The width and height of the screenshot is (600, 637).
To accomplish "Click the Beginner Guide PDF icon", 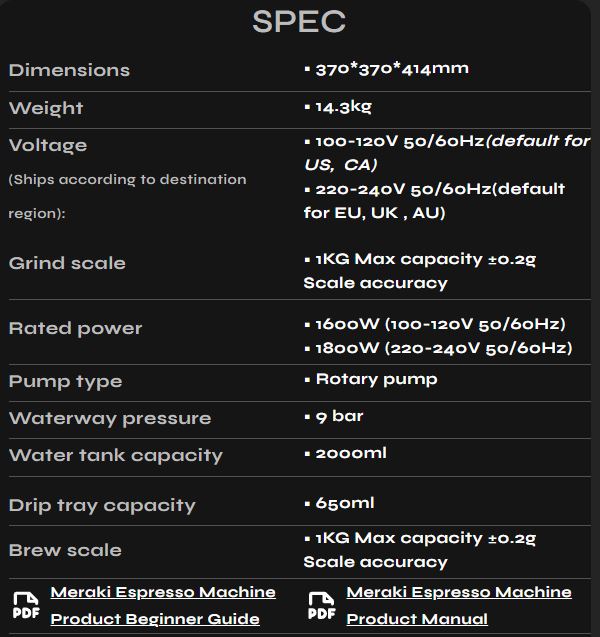I will click(x=26, y=605).
